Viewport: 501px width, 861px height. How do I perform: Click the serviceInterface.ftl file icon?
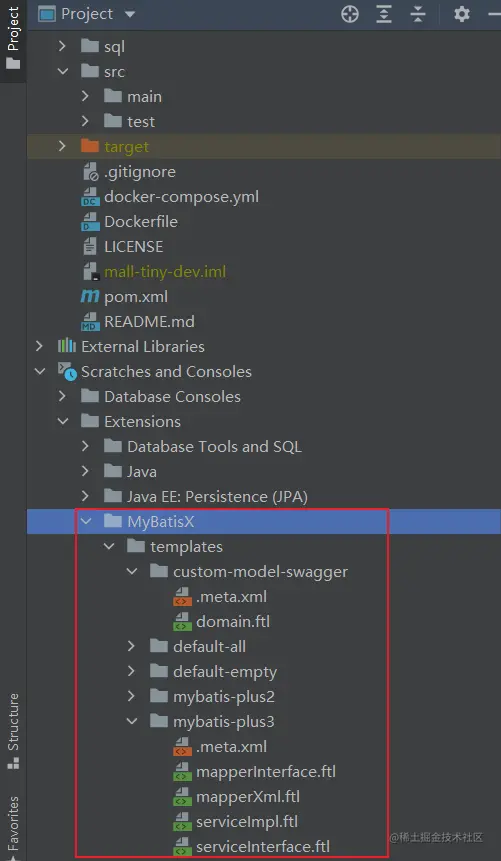(x=182, y=847)
